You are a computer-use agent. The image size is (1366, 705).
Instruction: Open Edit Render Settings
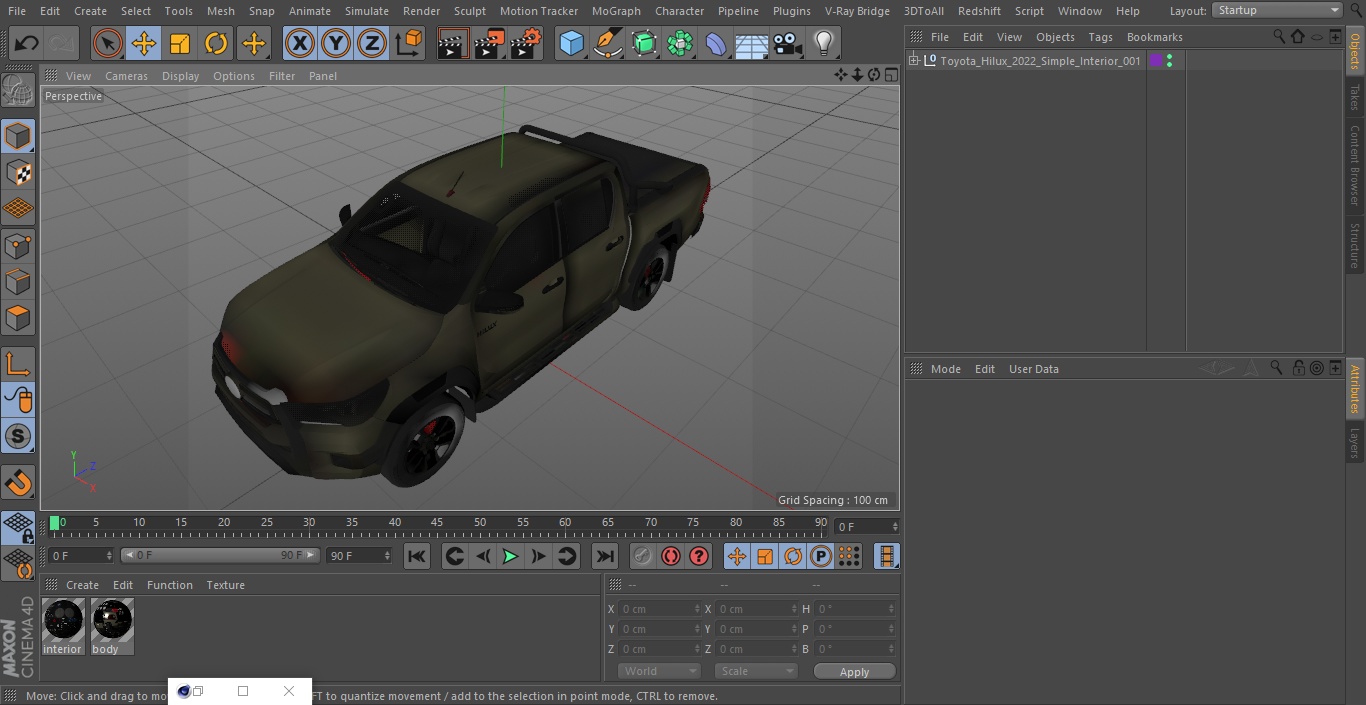click(526, 43)
